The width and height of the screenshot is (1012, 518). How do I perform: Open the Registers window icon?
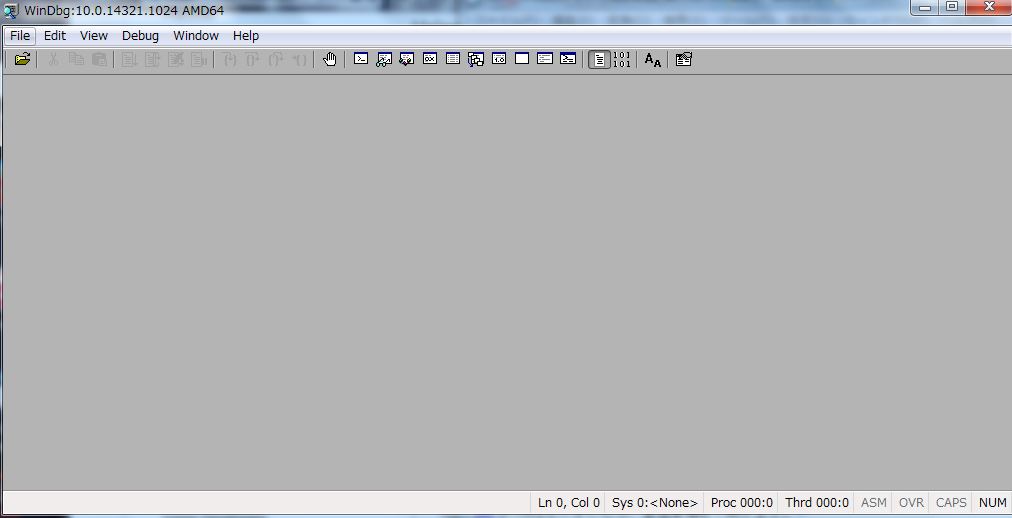(430, 59)
